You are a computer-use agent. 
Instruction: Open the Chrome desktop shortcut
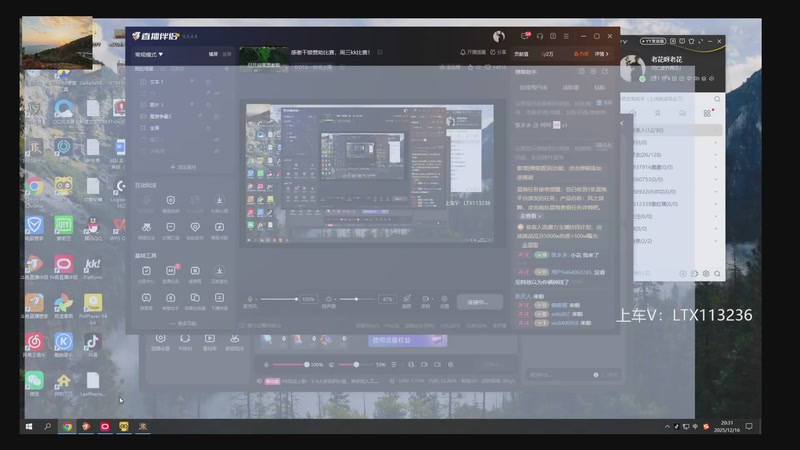(35, 186)
